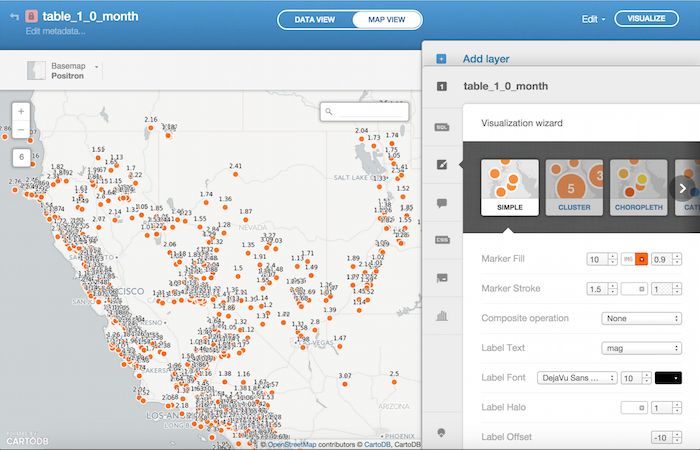Screen dimensions: 700x450
Task: Click Edit metadata link
Action: click(x=55, y=31)
